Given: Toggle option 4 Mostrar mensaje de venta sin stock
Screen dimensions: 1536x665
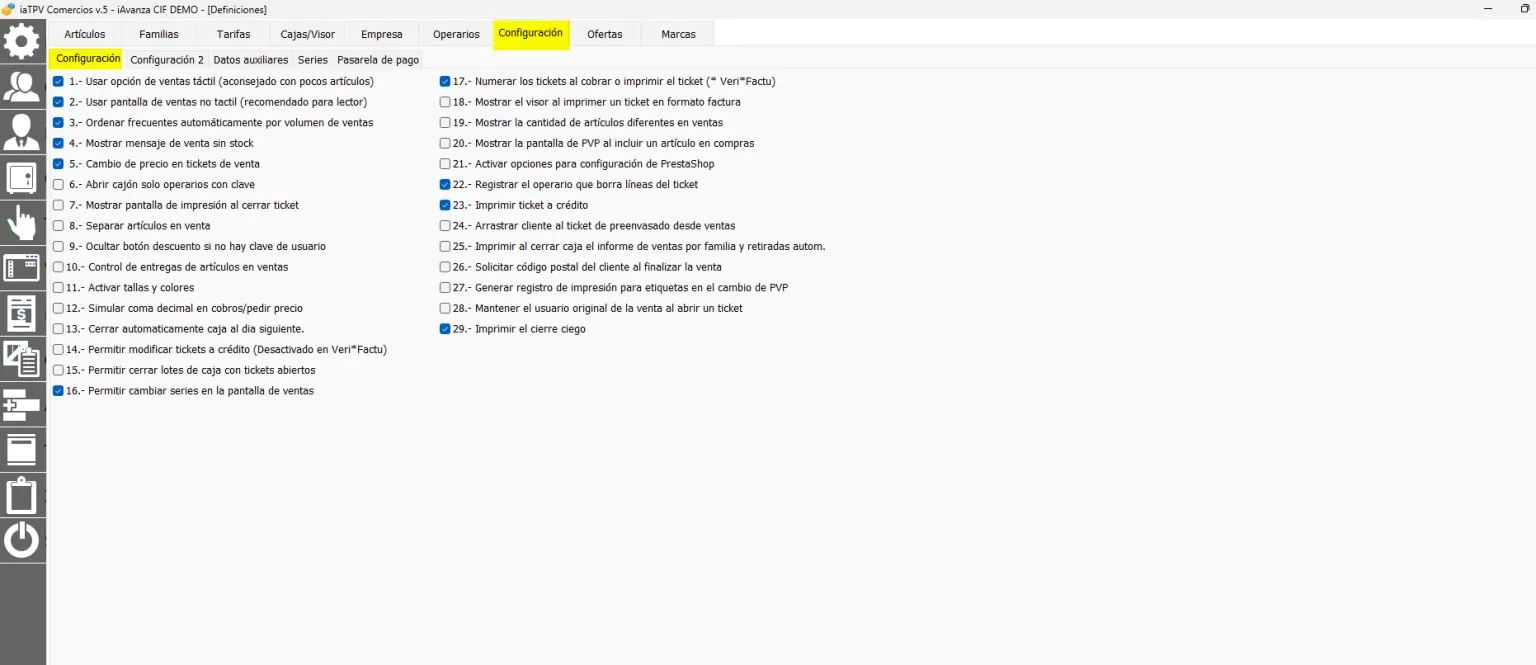Looking at the screenshot, I should pos(58,143).
